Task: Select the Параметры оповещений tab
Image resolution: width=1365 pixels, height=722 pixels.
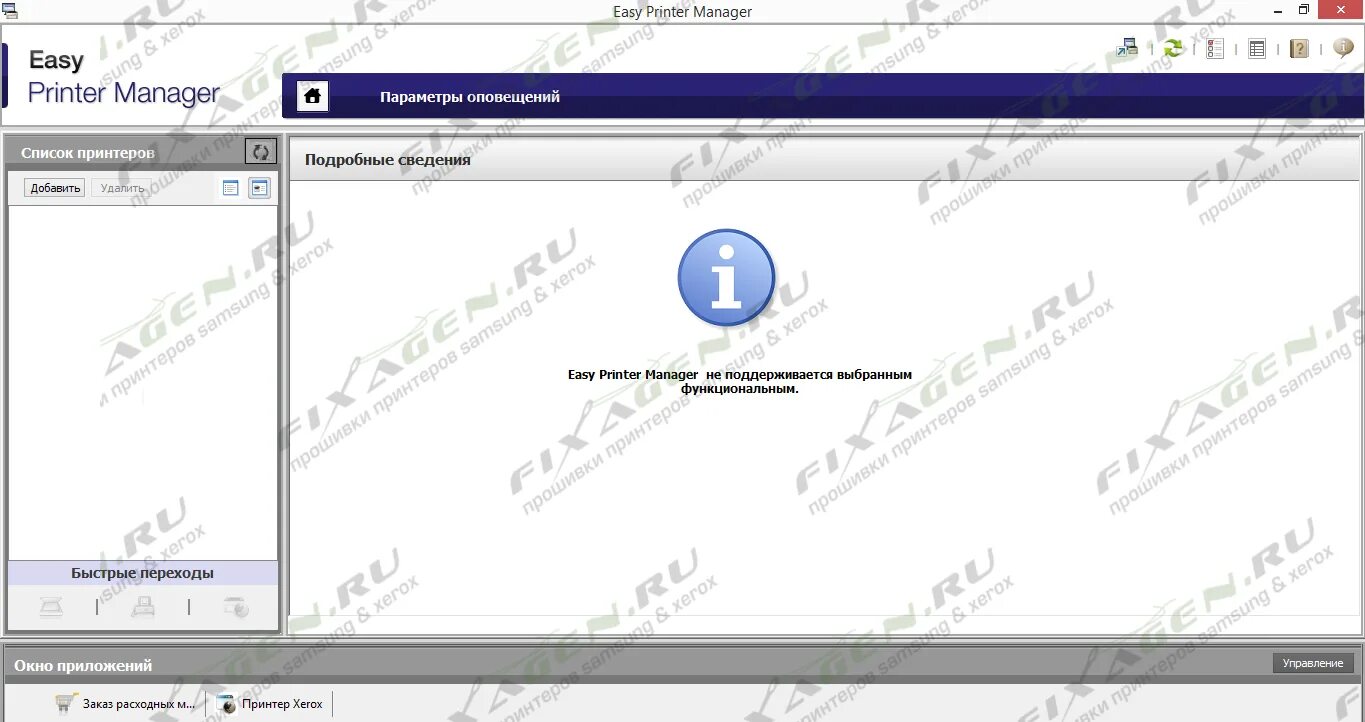Action: pos(470,97)
